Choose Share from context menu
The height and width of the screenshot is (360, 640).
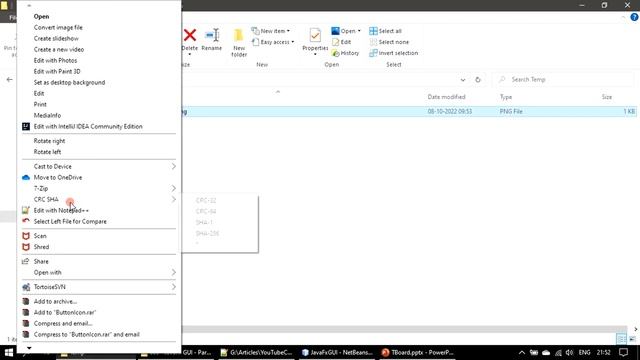(x=99, y=262)
